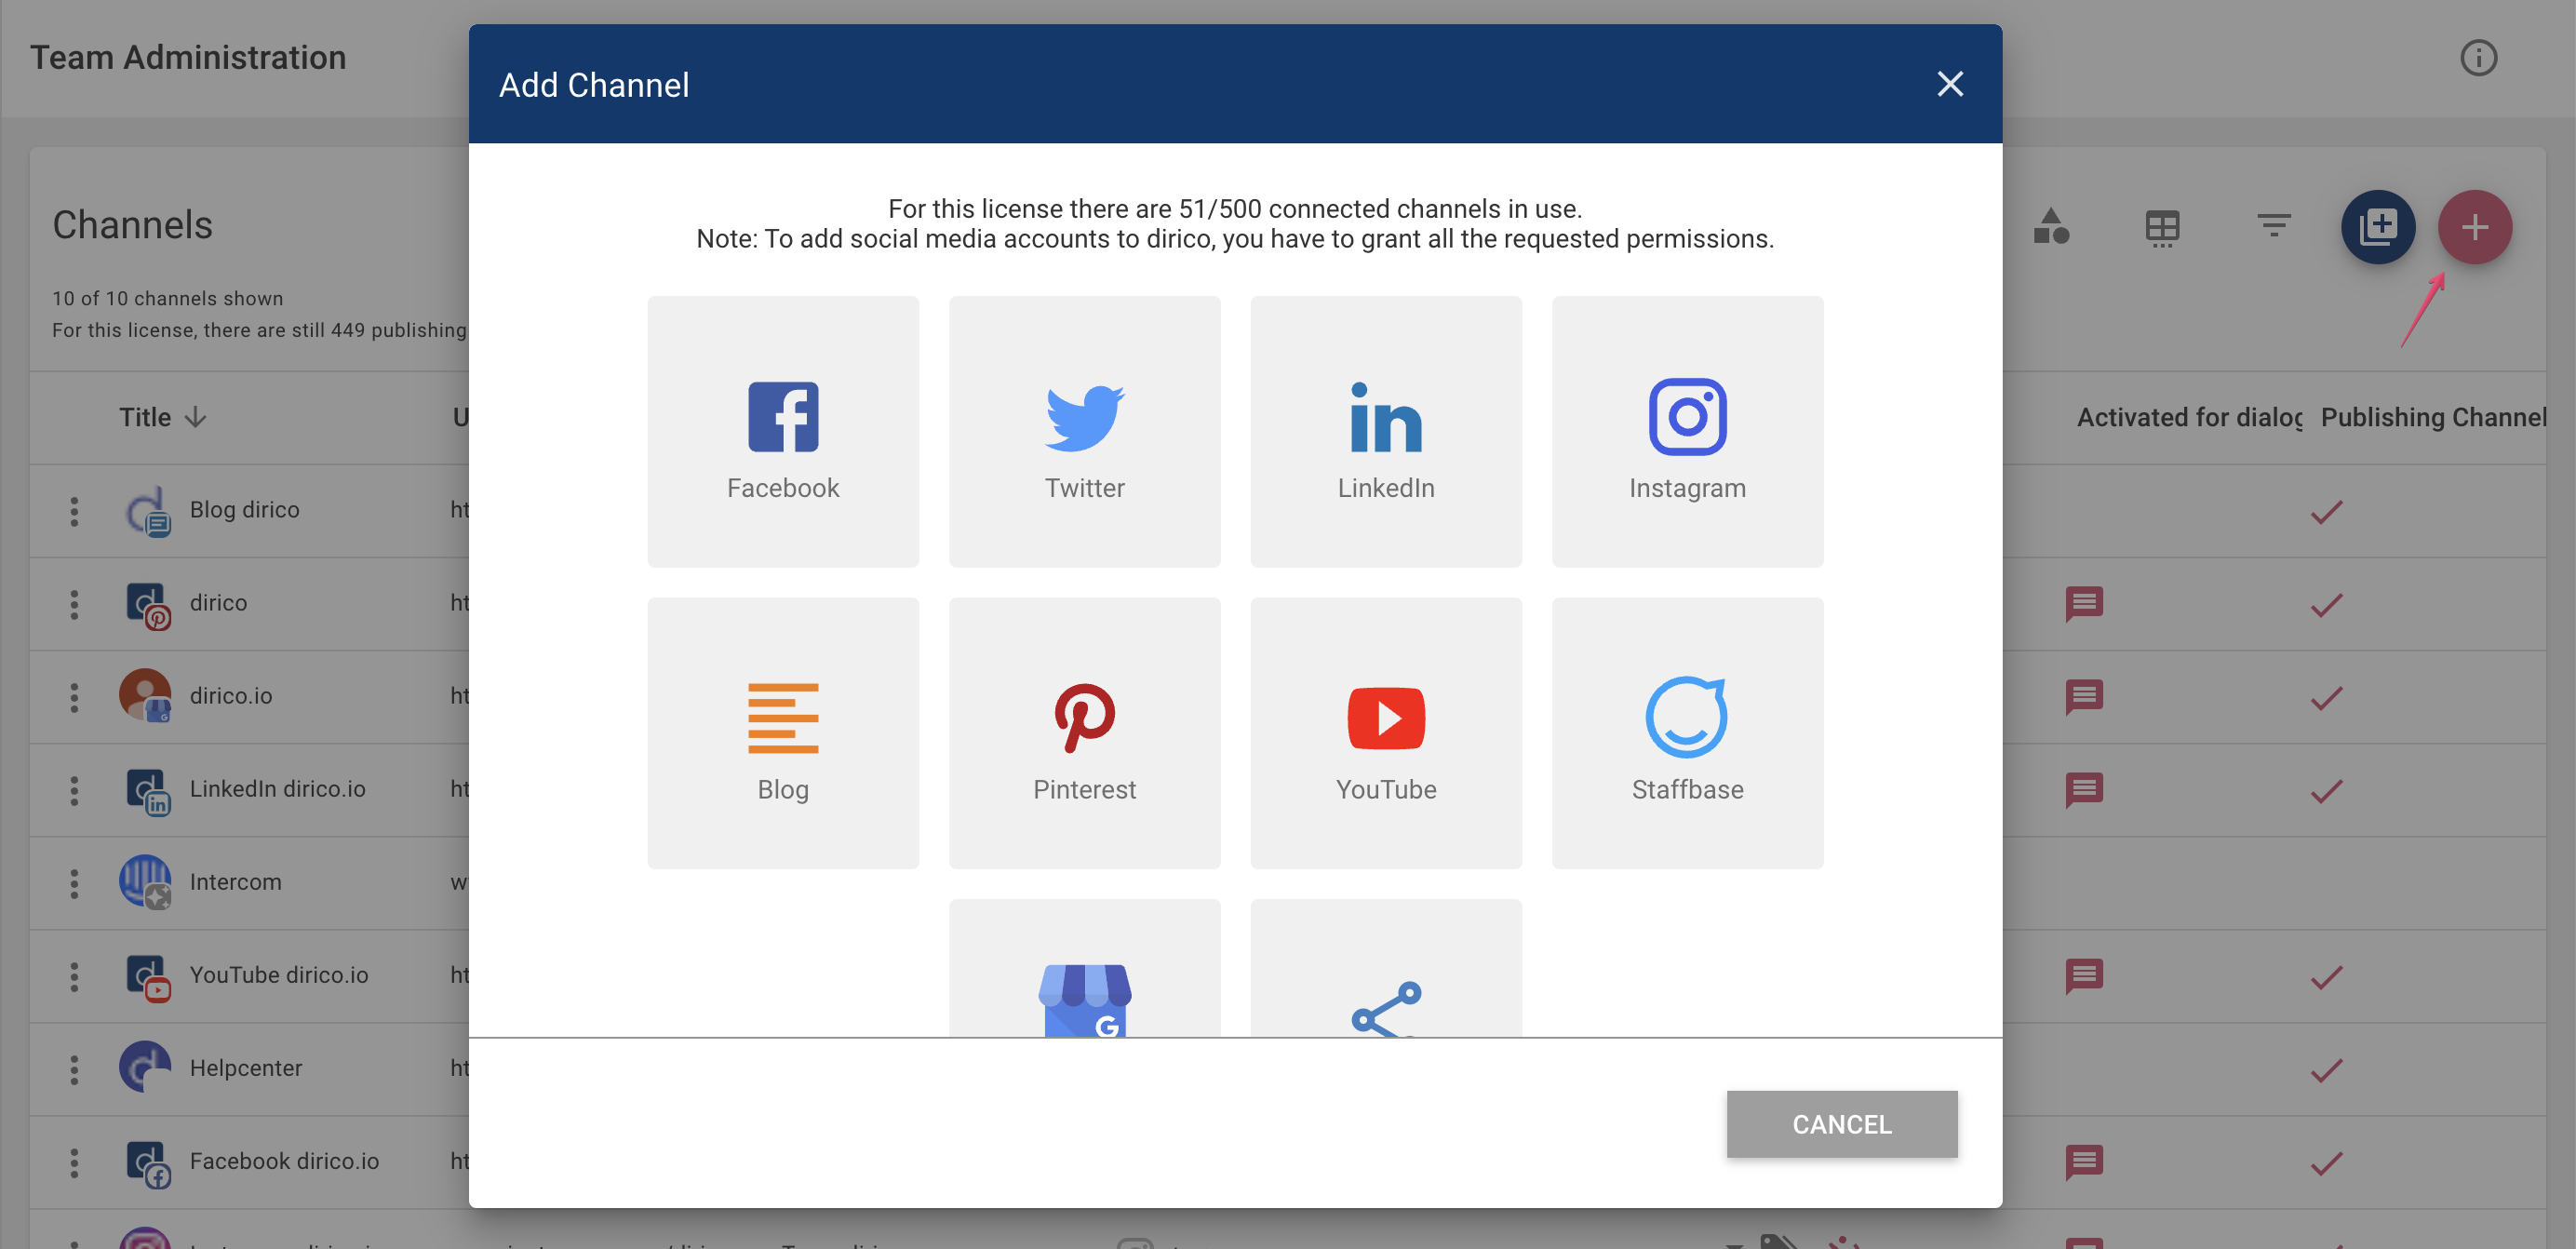The image size is (2576, 1249).
Task: Add a Pinterest channel
Action: (1084, 733)
